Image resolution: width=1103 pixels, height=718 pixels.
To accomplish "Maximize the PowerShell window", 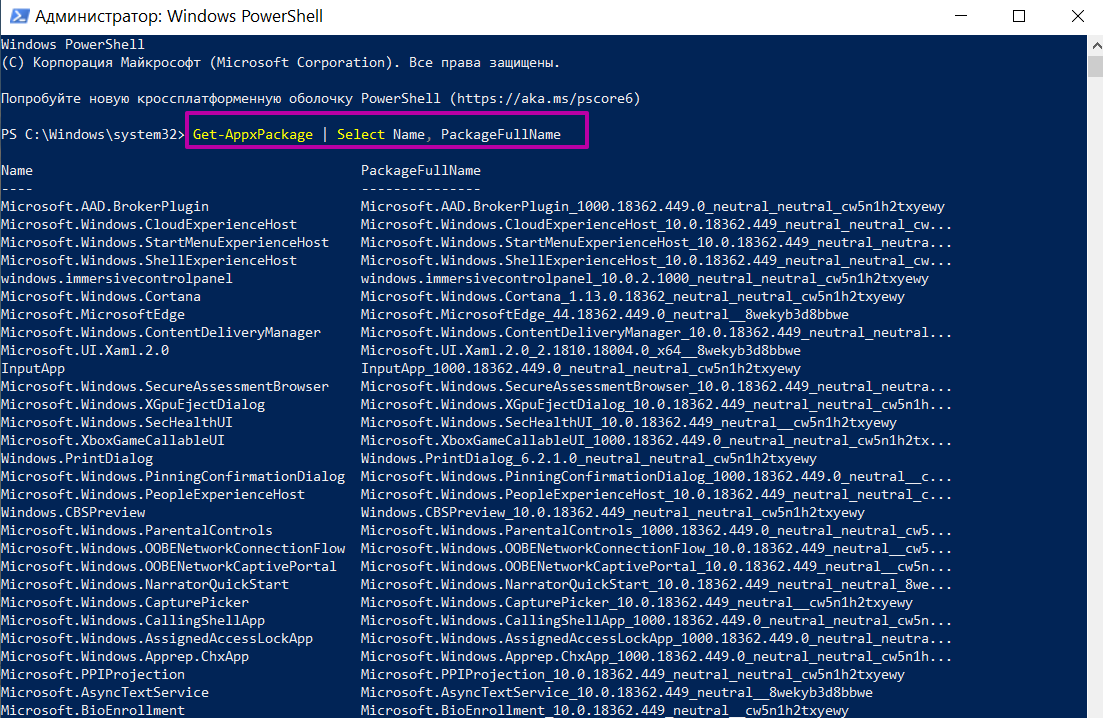I will 1019,16.
